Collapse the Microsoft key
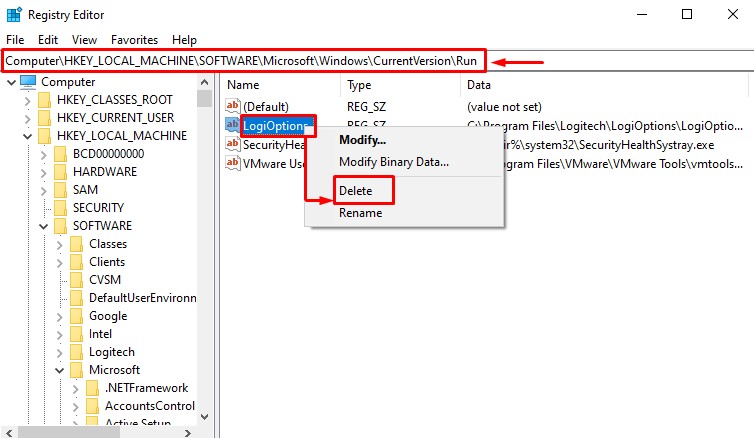Viewport: 754px width, 438px height. [x=60, y=370]
